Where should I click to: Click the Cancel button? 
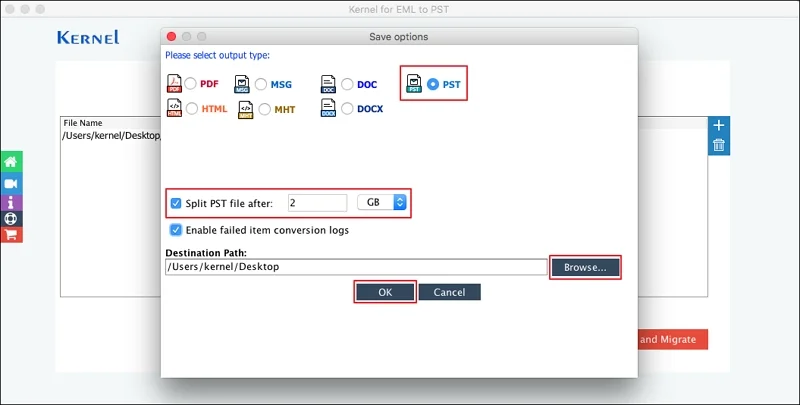click(x=449, y=292)
